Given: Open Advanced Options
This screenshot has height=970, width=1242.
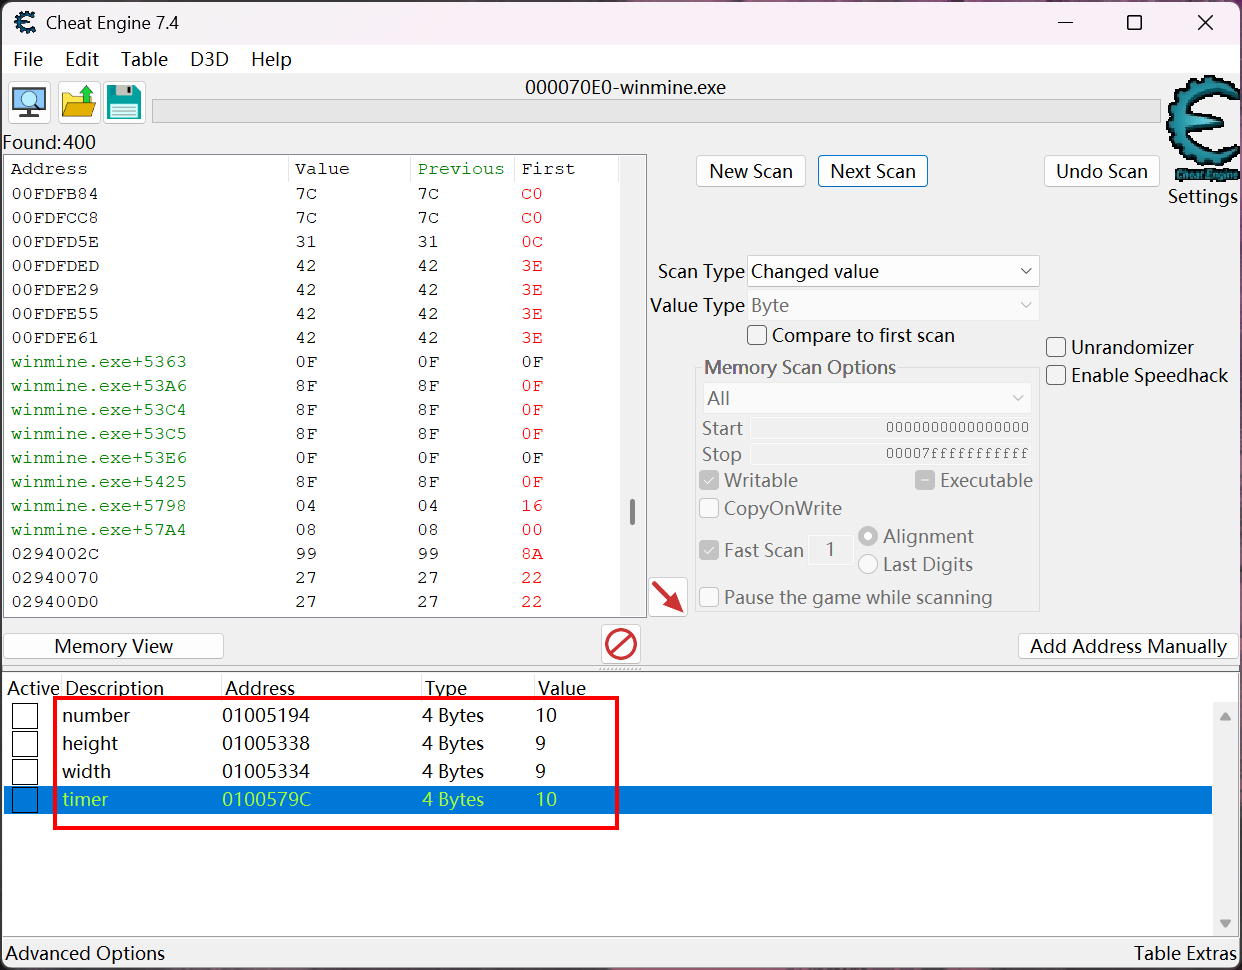Looking at the screenshot, I should (x=86, y=953).
